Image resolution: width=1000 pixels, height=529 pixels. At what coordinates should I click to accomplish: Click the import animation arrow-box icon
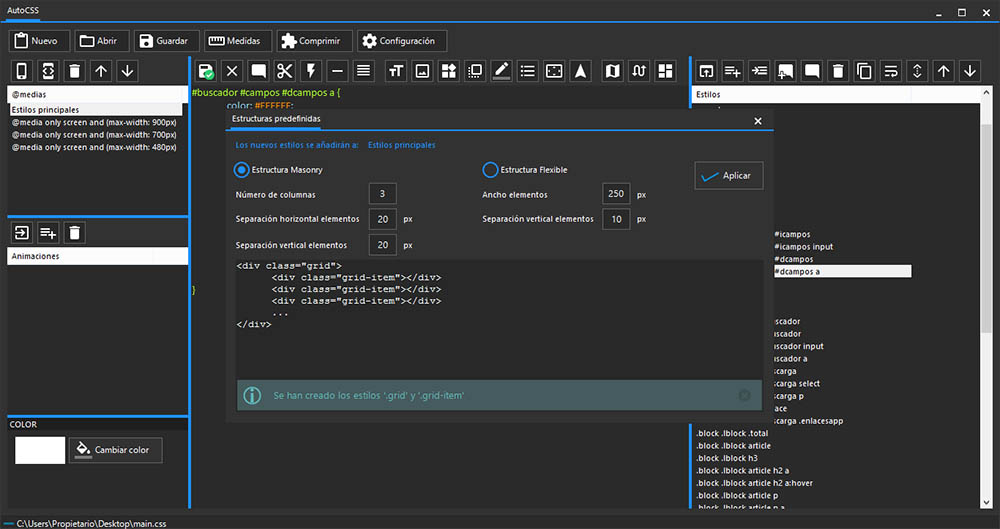tap(22, 233)
